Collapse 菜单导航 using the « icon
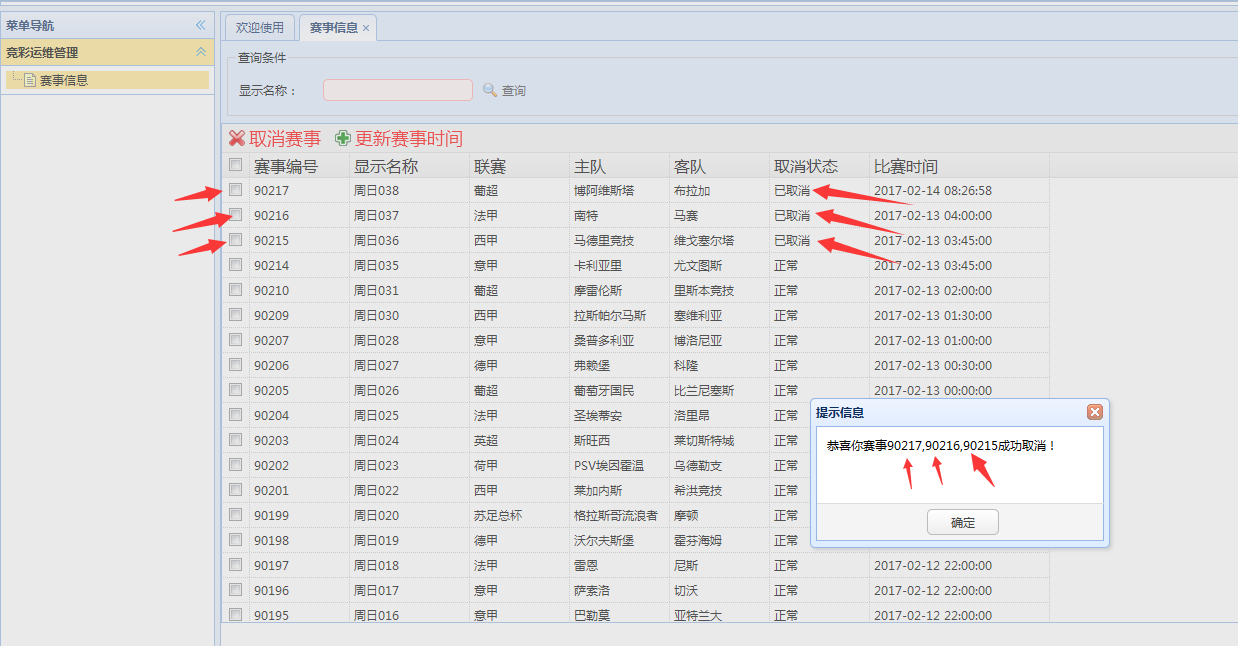 tap(200, 25)
